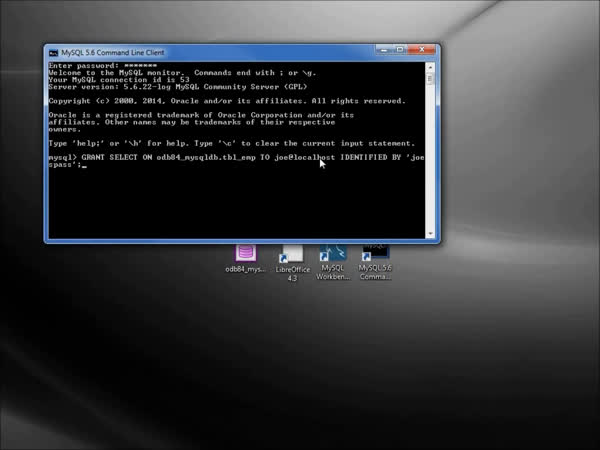Click the console vertical scrollbar thumb
The image size is (600, 450).
click(430, 78)
